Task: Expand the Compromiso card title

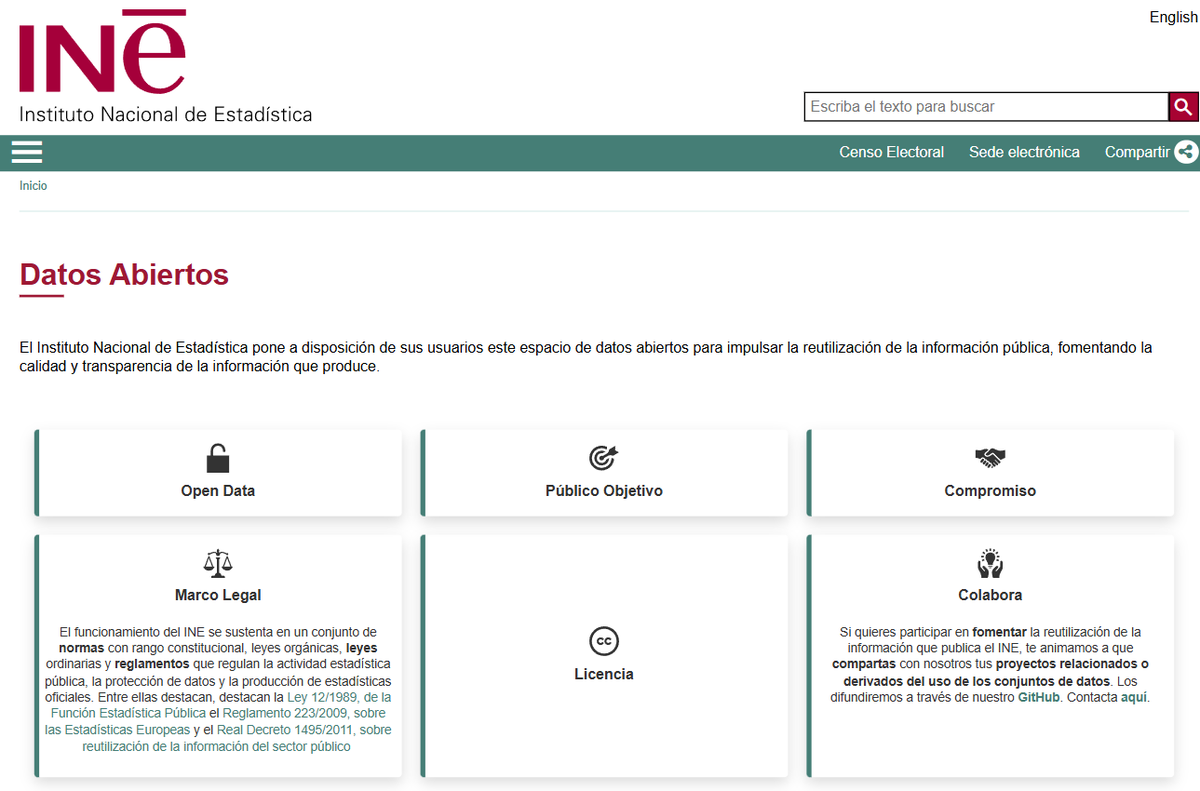Action: click(x=990, y=491)
